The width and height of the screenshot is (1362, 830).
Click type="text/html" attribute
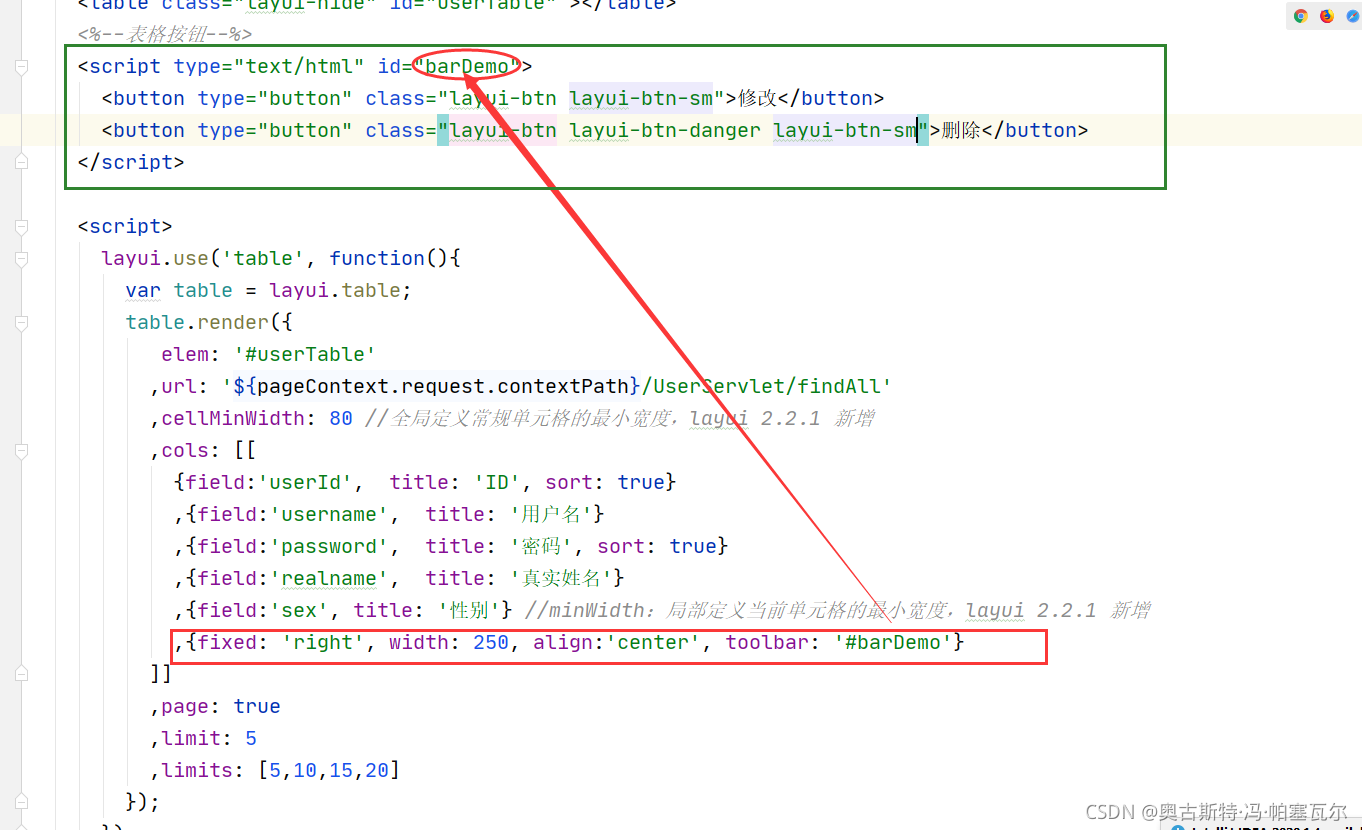click(269, 66)
